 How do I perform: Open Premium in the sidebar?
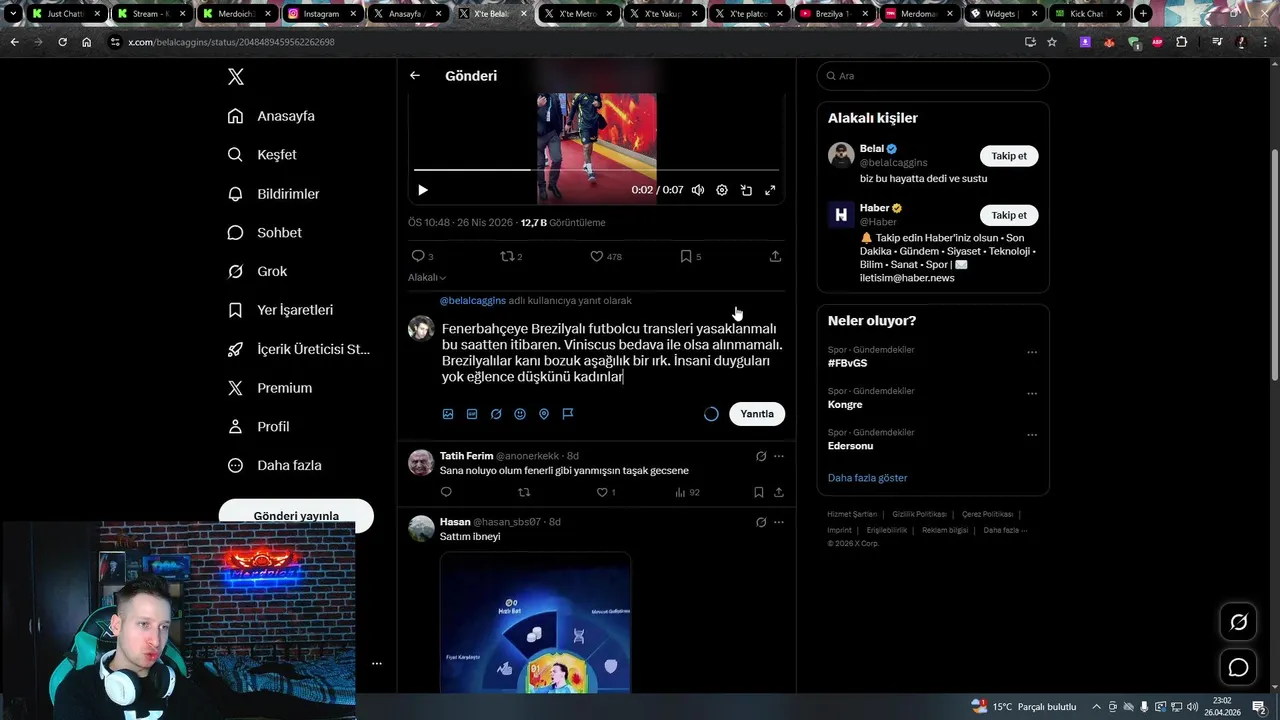[x=270, y=388]
